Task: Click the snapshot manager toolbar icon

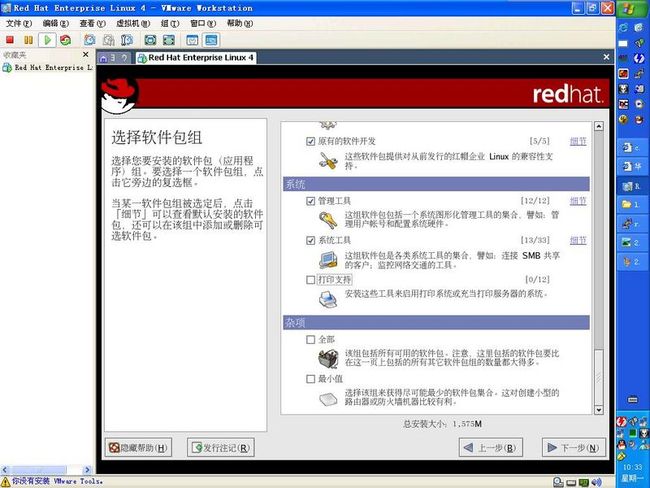Action: 126,40
